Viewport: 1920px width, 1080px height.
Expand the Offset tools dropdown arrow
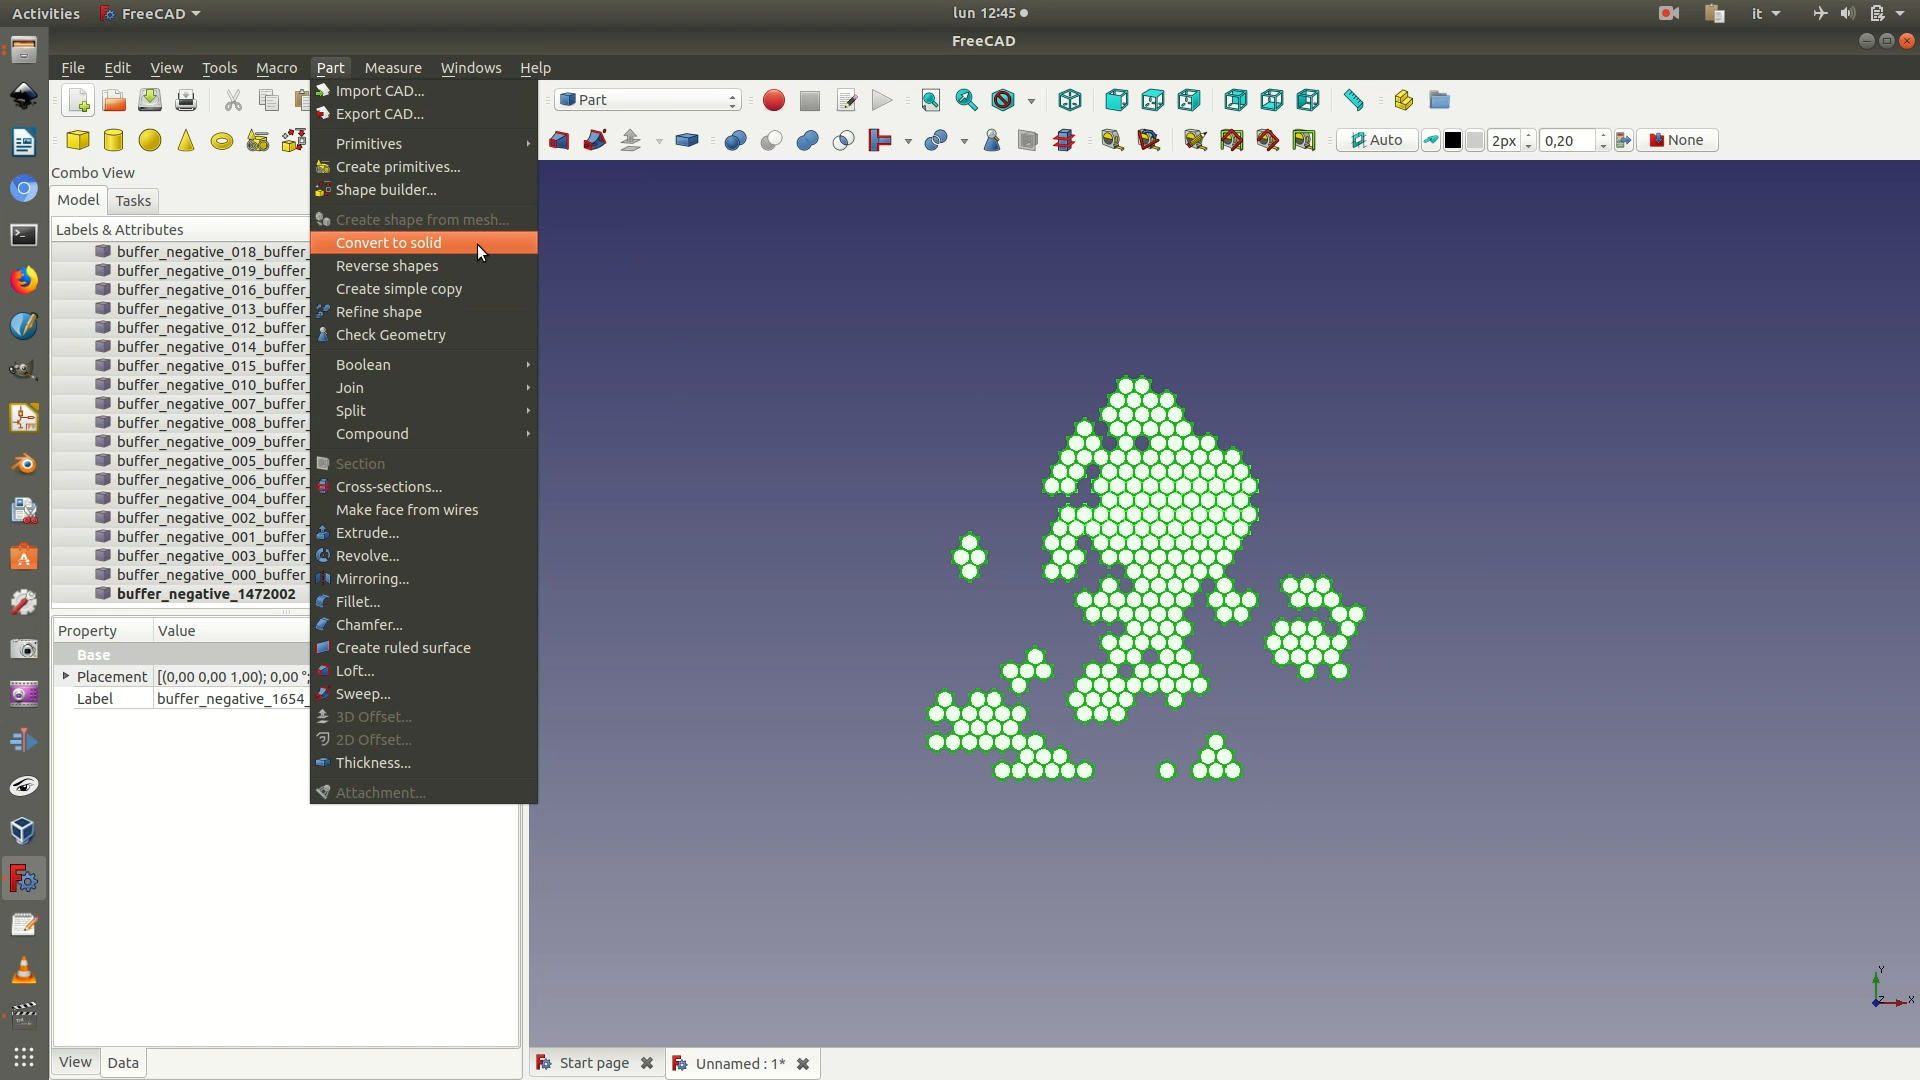click(659, 141)
